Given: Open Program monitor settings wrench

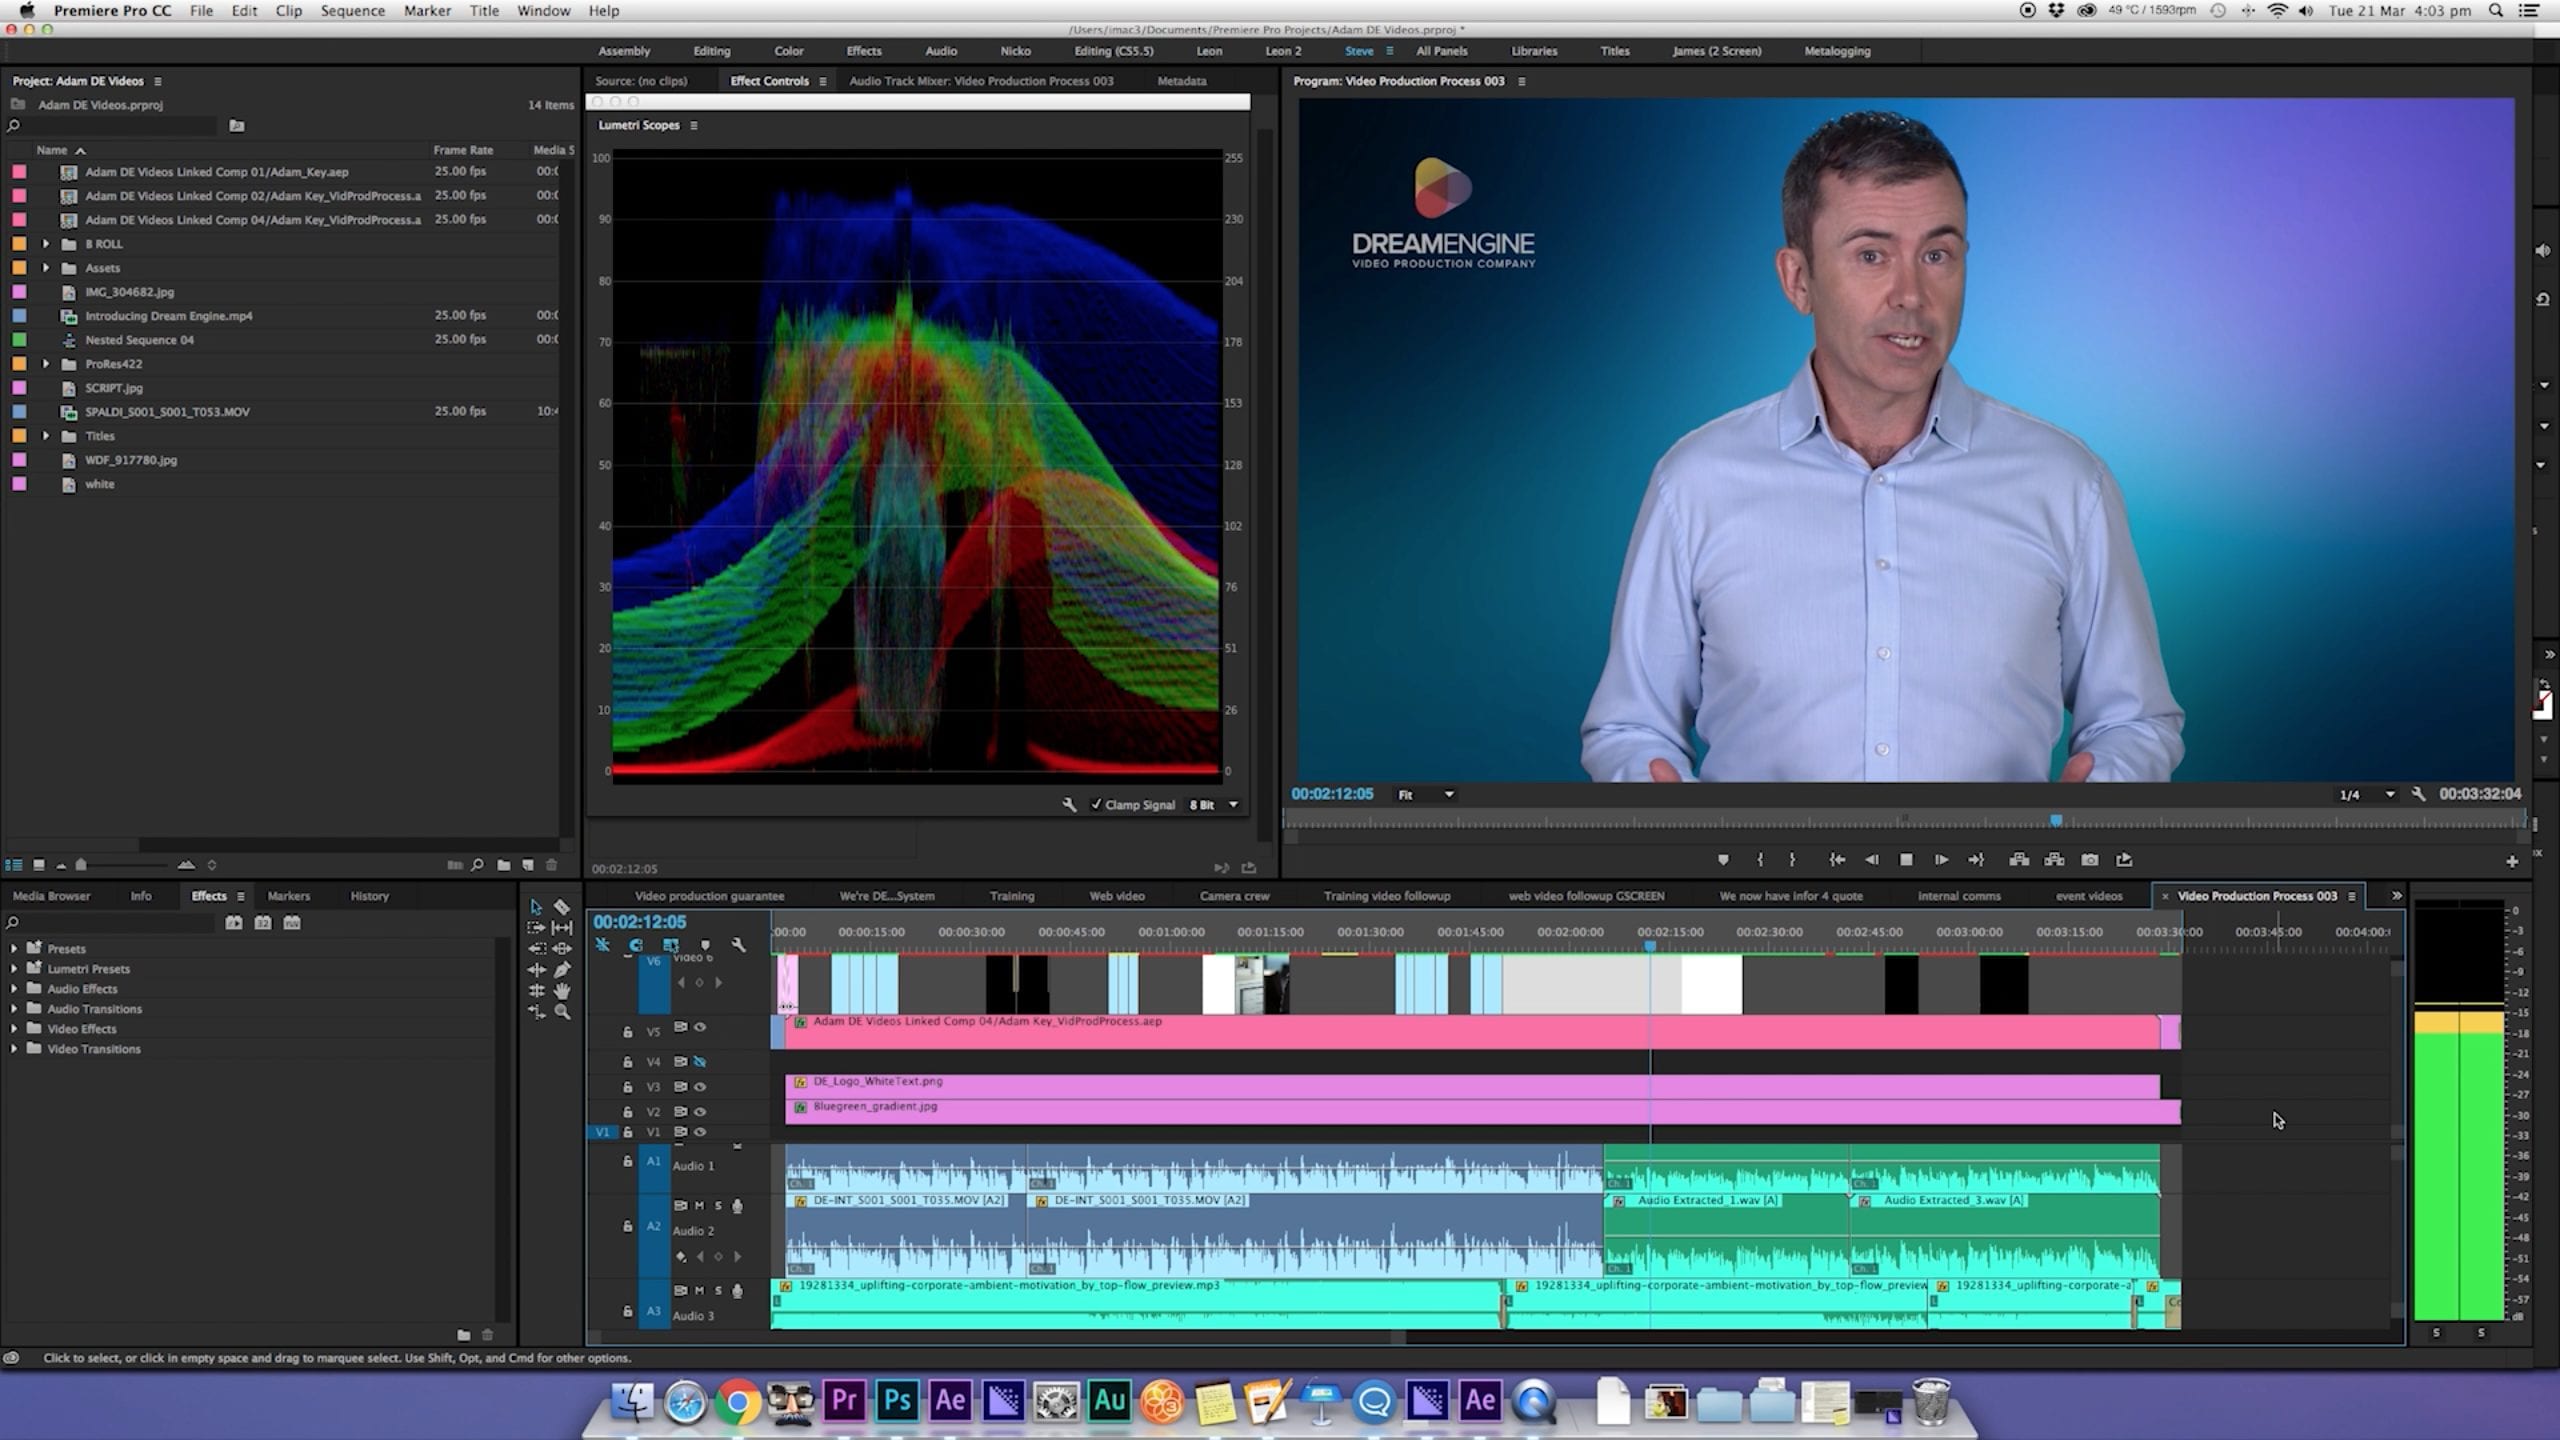Looking at the screenshot, I should [2418, 794].
